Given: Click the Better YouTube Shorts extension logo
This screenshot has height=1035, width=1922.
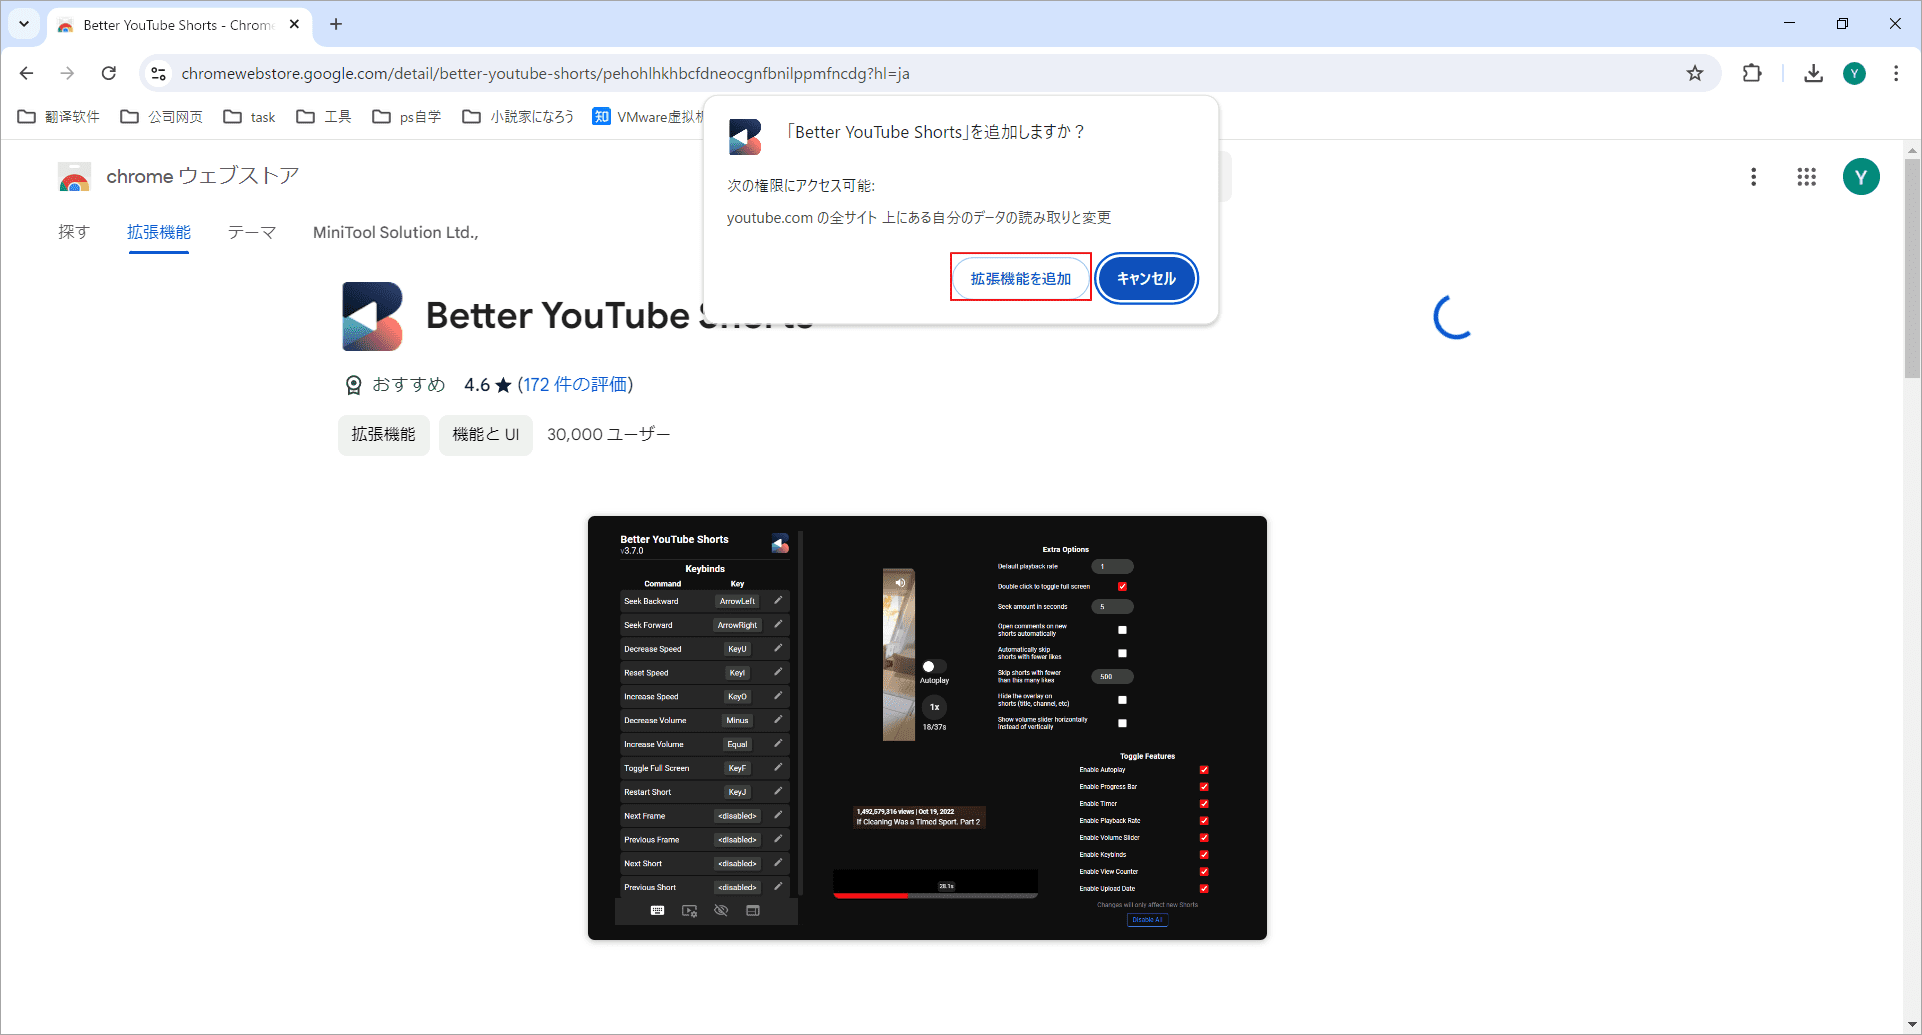Looking at the screenshot, I should click(x=373, y=316).
